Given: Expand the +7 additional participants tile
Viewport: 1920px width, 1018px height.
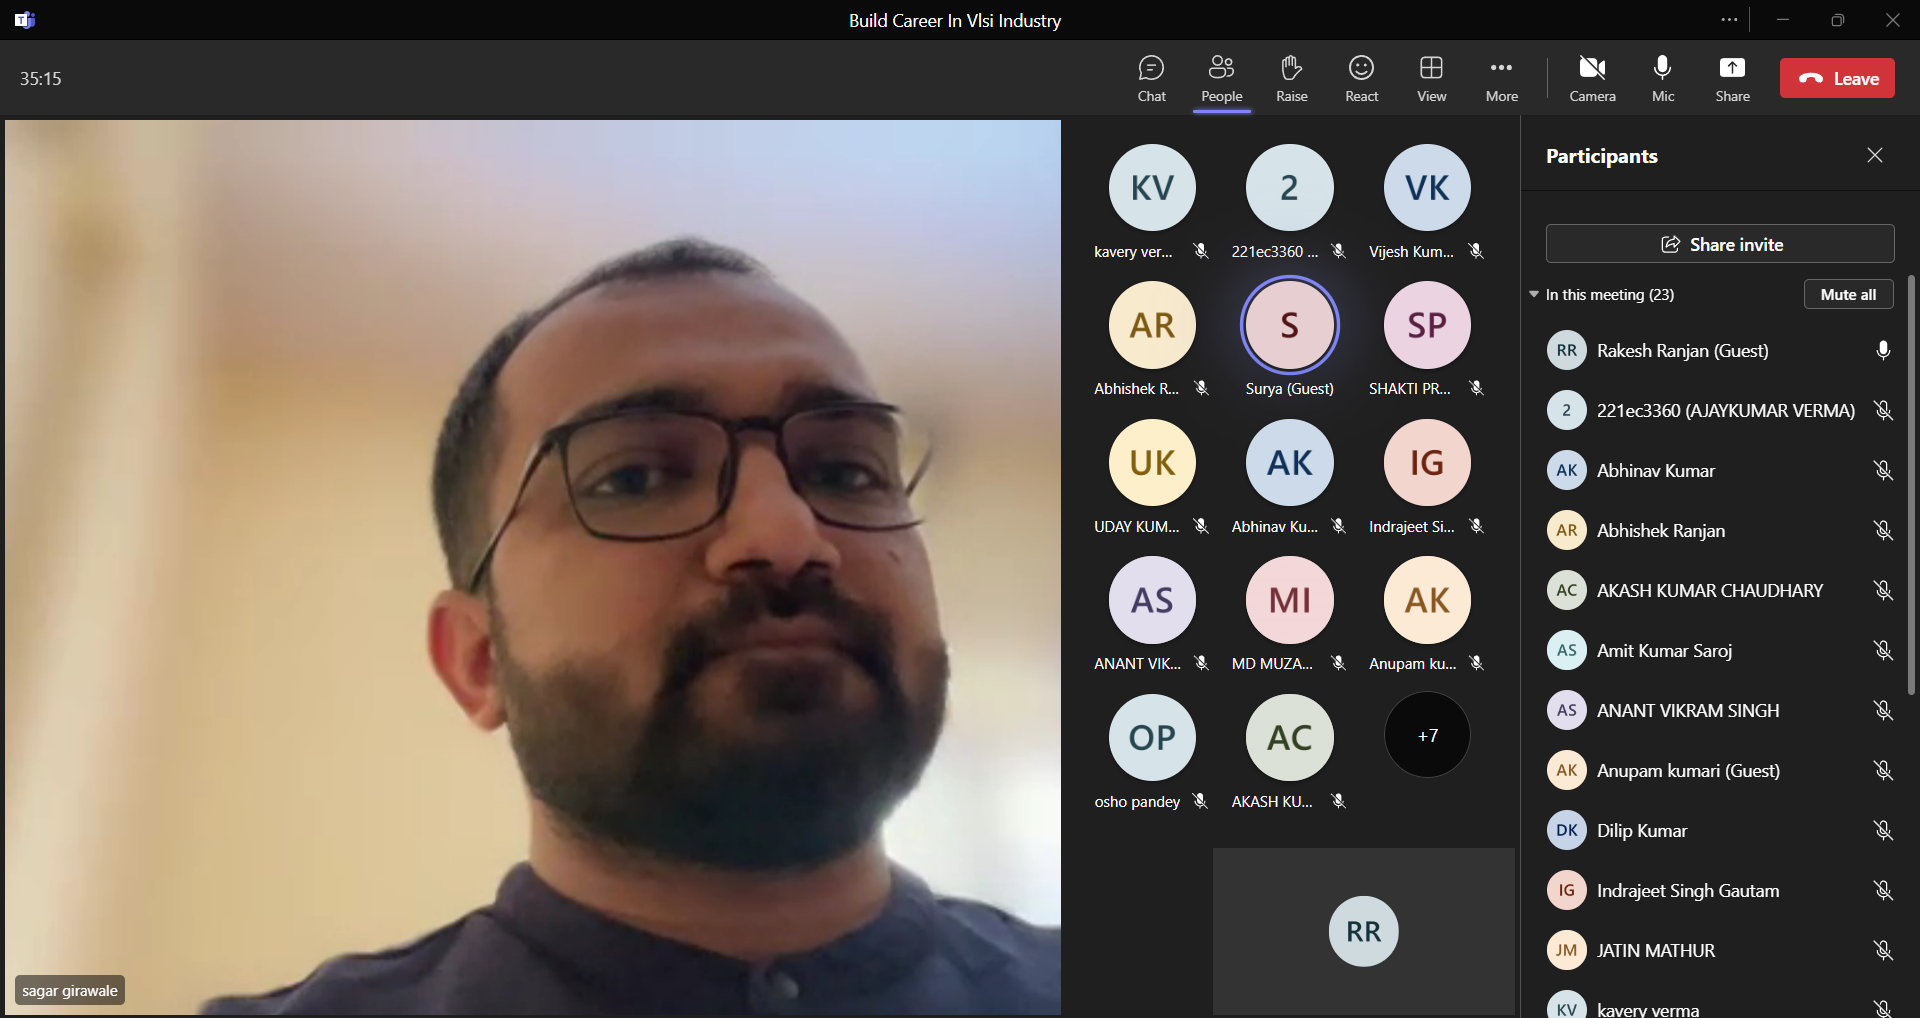Looking at the screenshot, I should click(x=1427, y=736).
